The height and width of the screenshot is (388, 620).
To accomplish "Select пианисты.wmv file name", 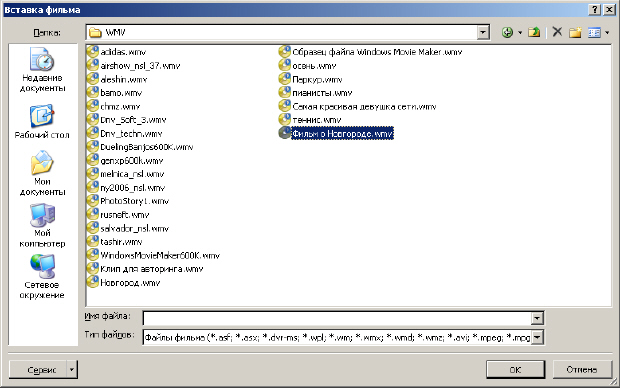I will (322, 93).
